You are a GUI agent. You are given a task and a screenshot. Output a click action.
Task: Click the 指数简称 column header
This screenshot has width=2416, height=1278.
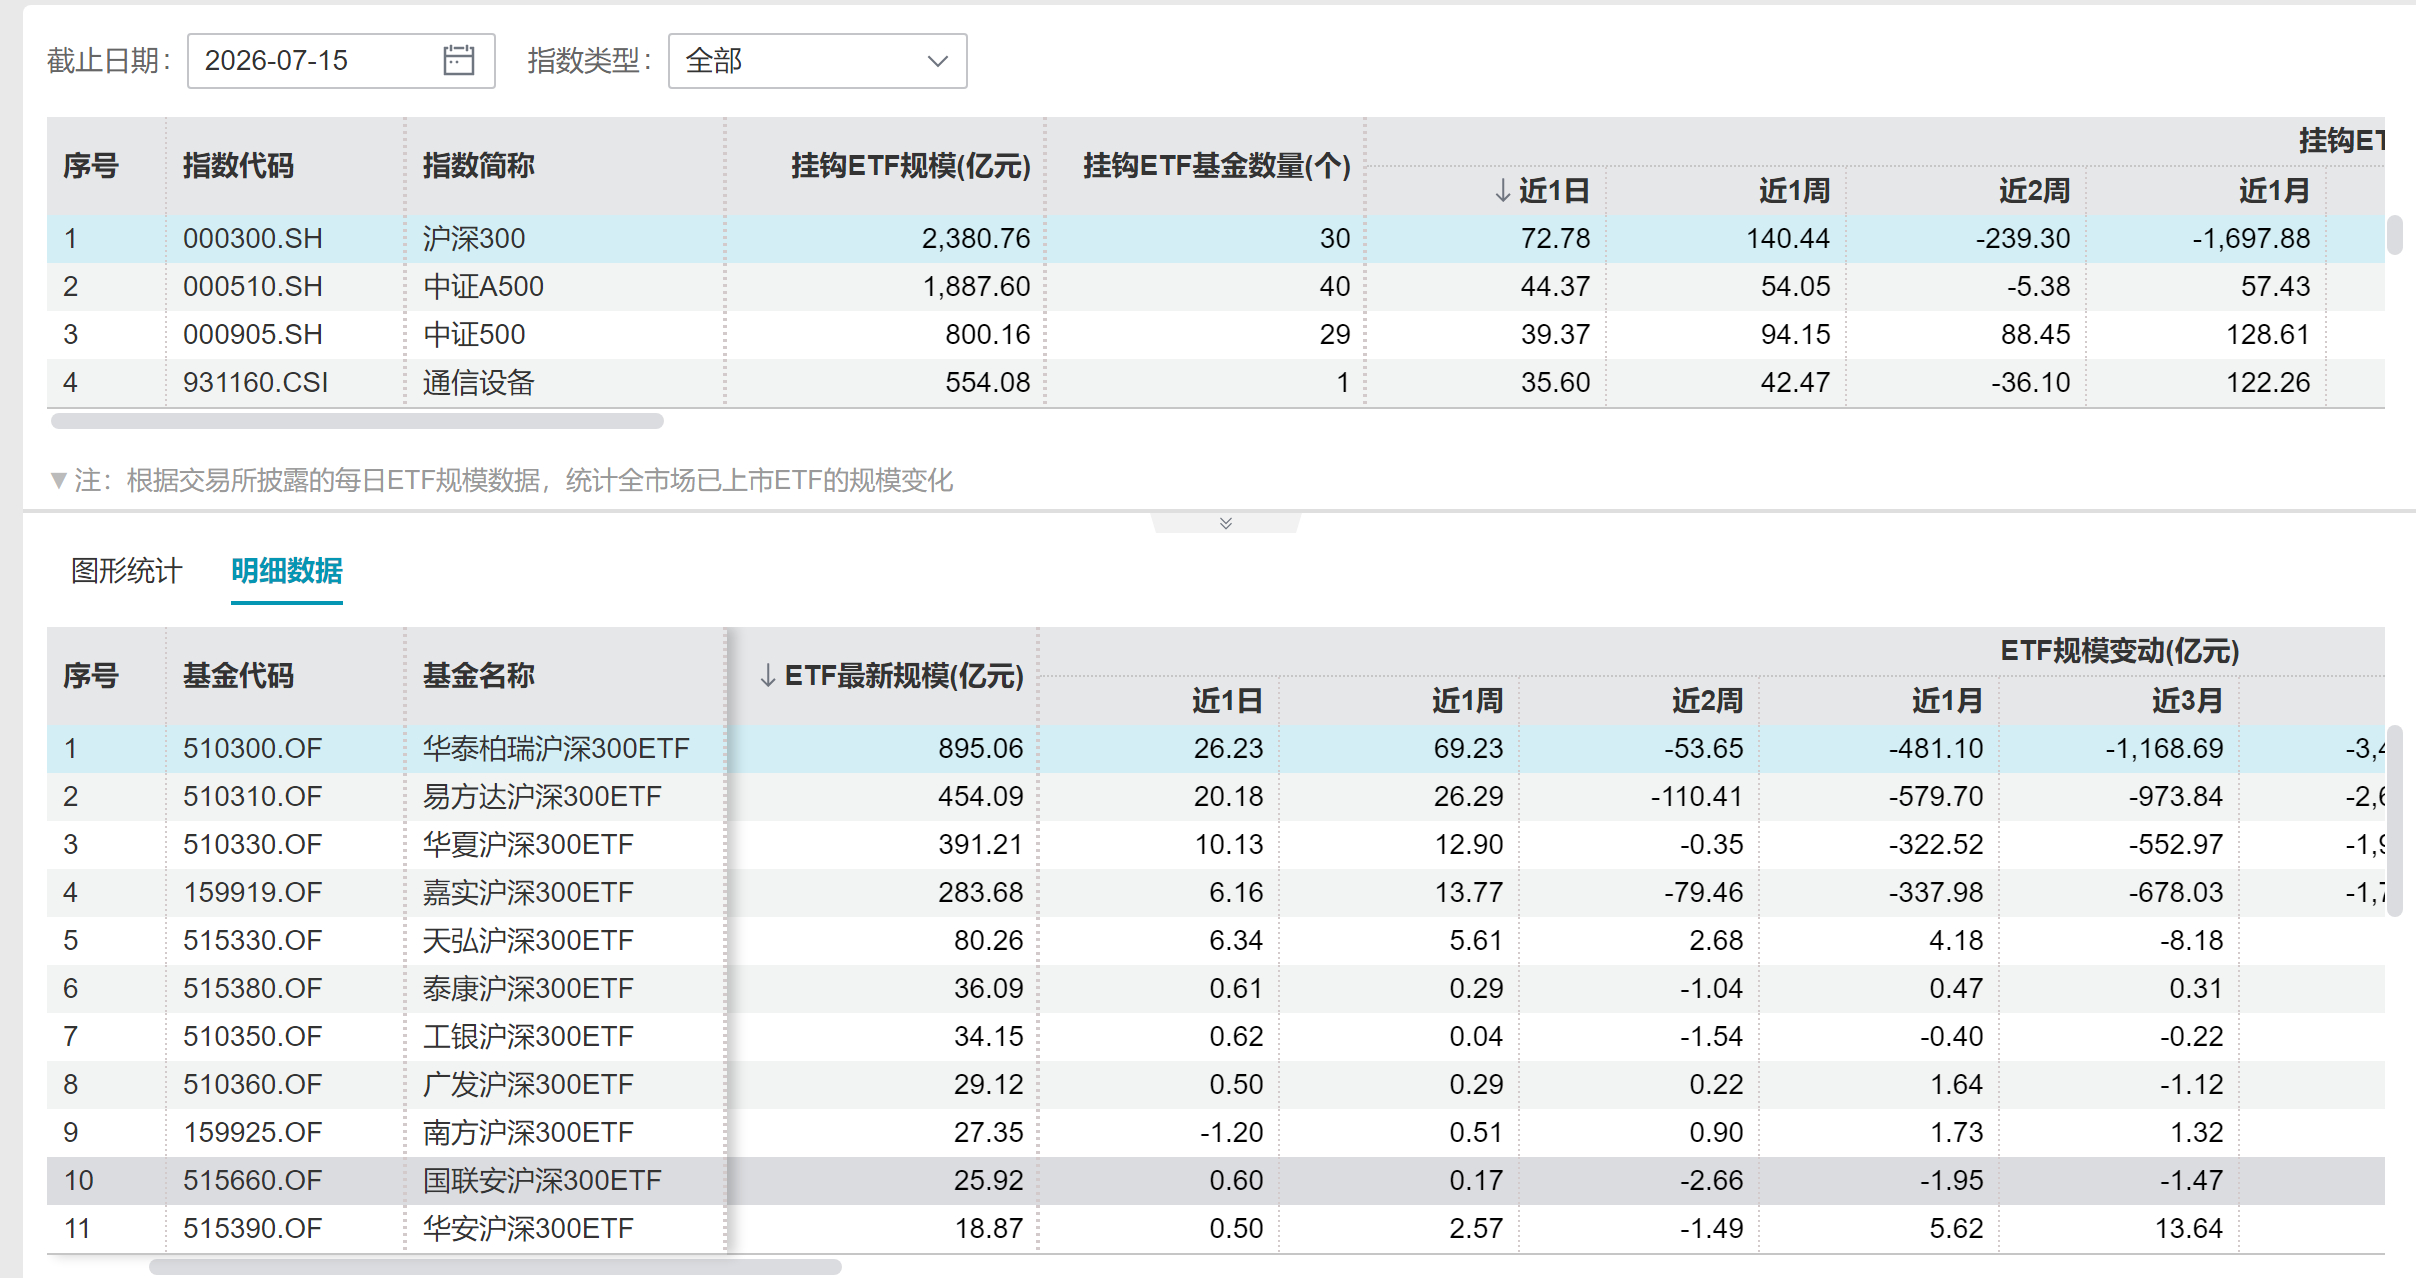point(478,166)
